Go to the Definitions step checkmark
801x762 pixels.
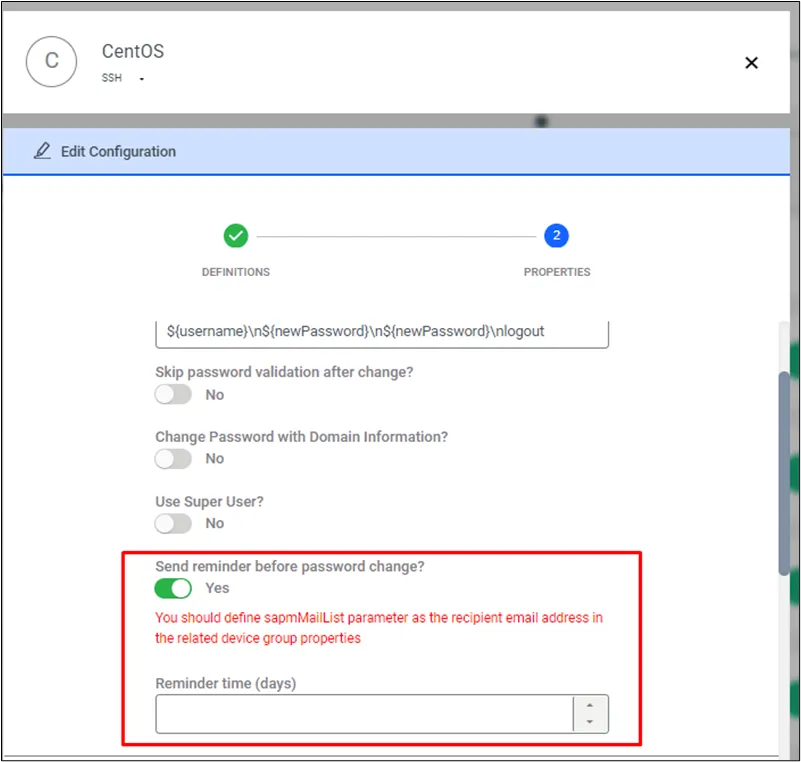tap(235, 236)
